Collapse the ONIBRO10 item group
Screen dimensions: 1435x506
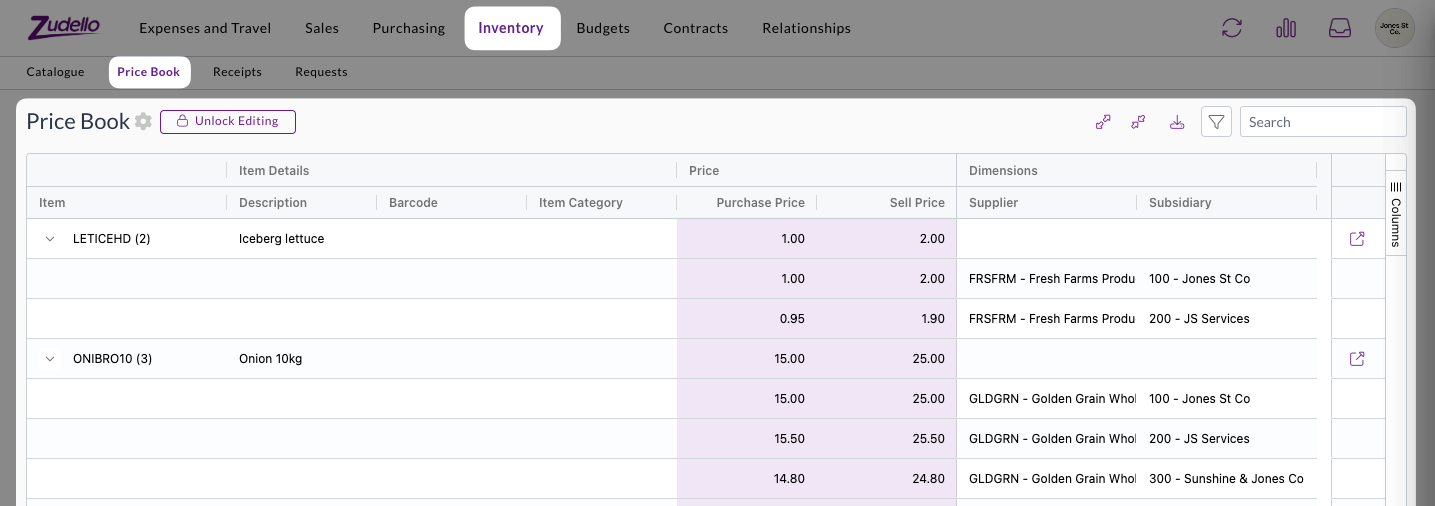50,359
